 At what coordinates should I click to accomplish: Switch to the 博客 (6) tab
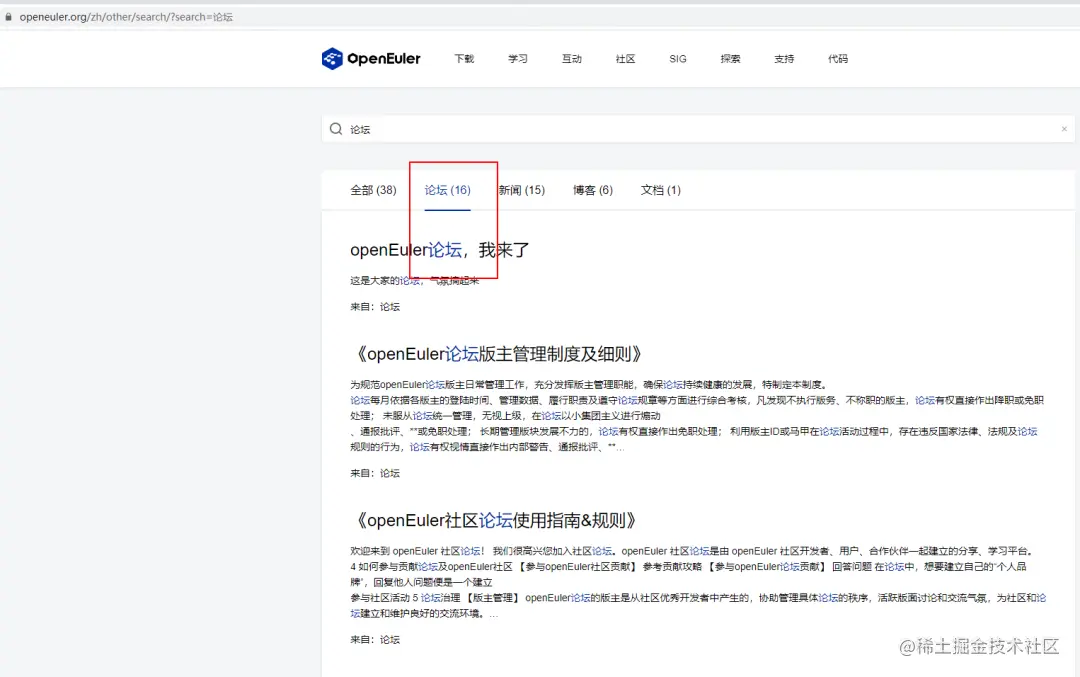pyautogui.click(x=591, y=190)
